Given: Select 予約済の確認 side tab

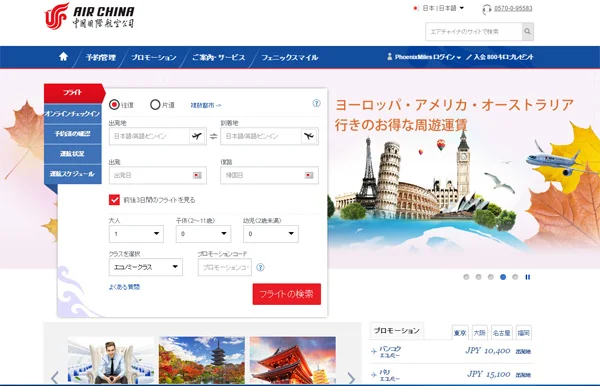Looking at the screenshot, I should (x=73, y=134).
